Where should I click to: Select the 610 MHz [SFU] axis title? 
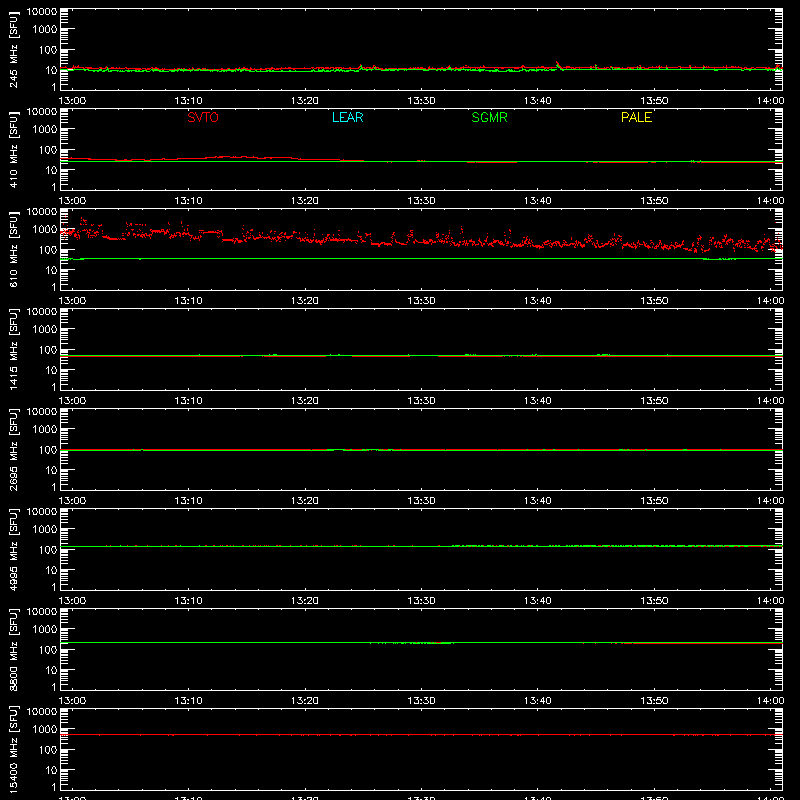point(13,249)
